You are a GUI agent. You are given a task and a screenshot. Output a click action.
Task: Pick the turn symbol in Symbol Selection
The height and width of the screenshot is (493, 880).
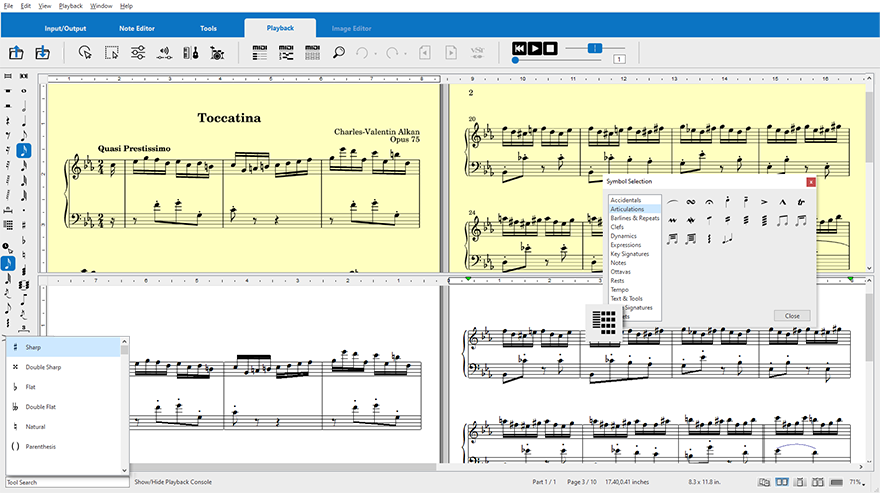(x=691, y=202)
